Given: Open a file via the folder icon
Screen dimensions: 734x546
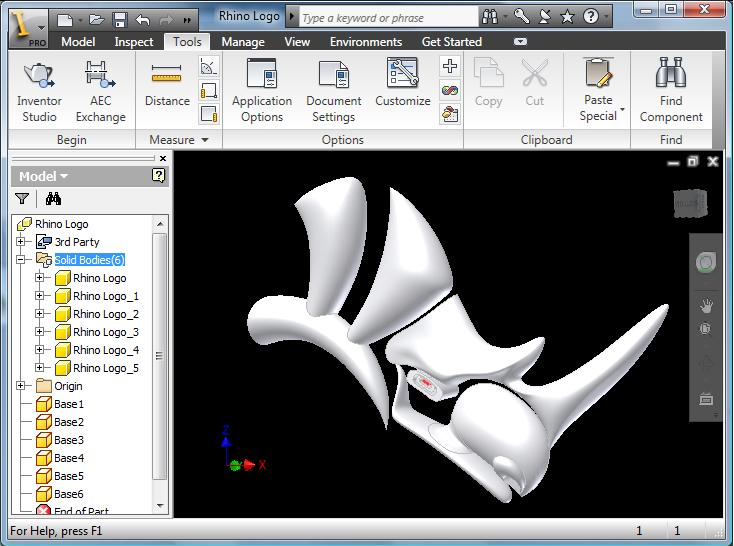Looking at the screenshot, I should pos(97,20).
